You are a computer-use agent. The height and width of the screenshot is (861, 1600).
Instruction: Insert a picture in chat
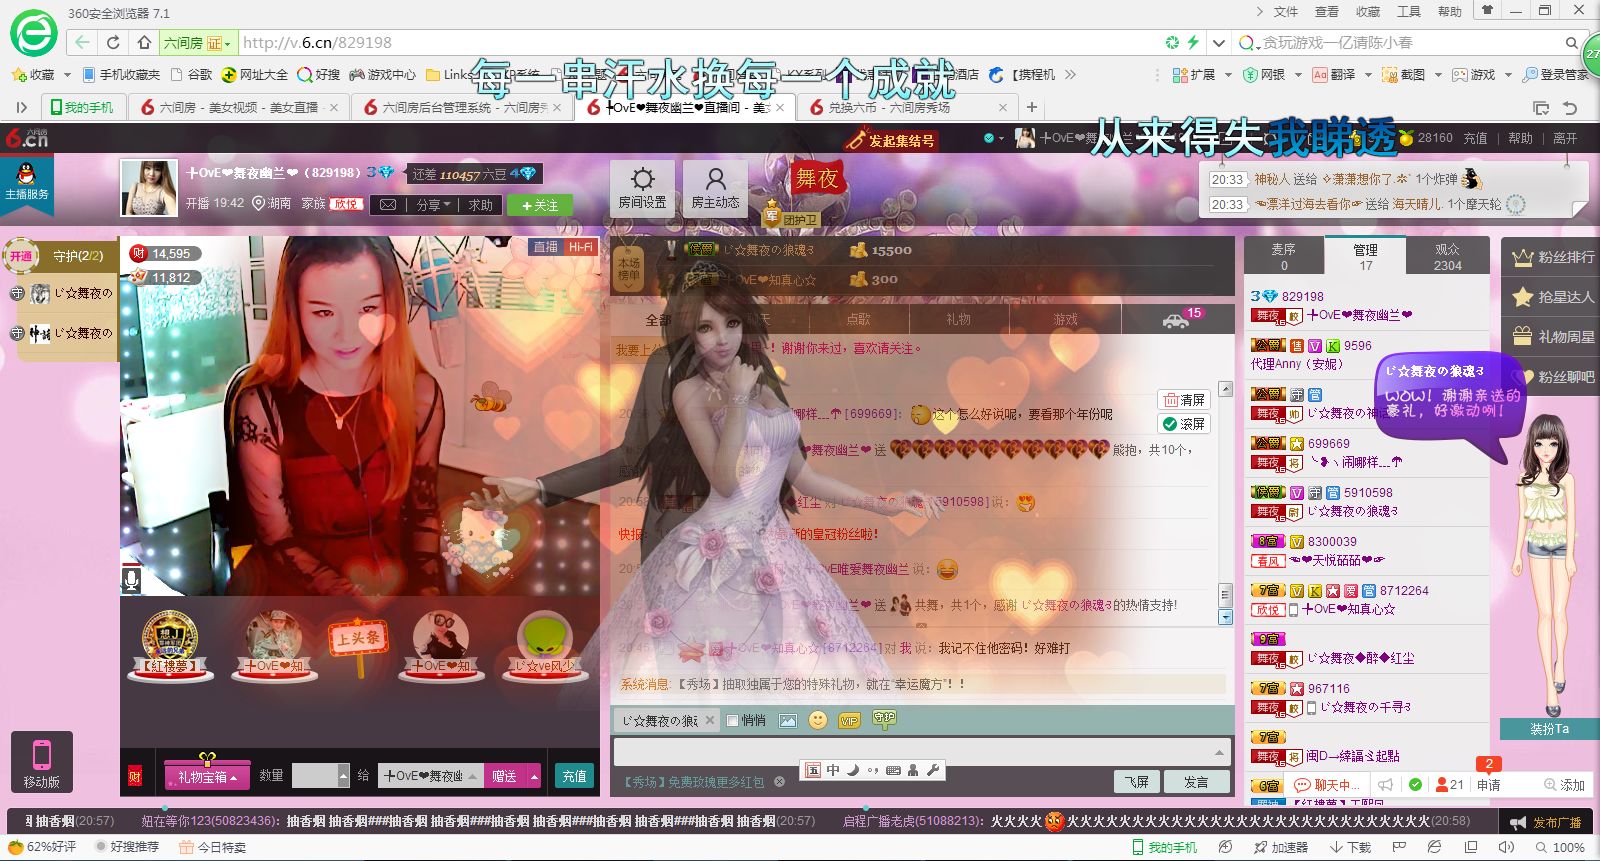click(x=788, y=720)
